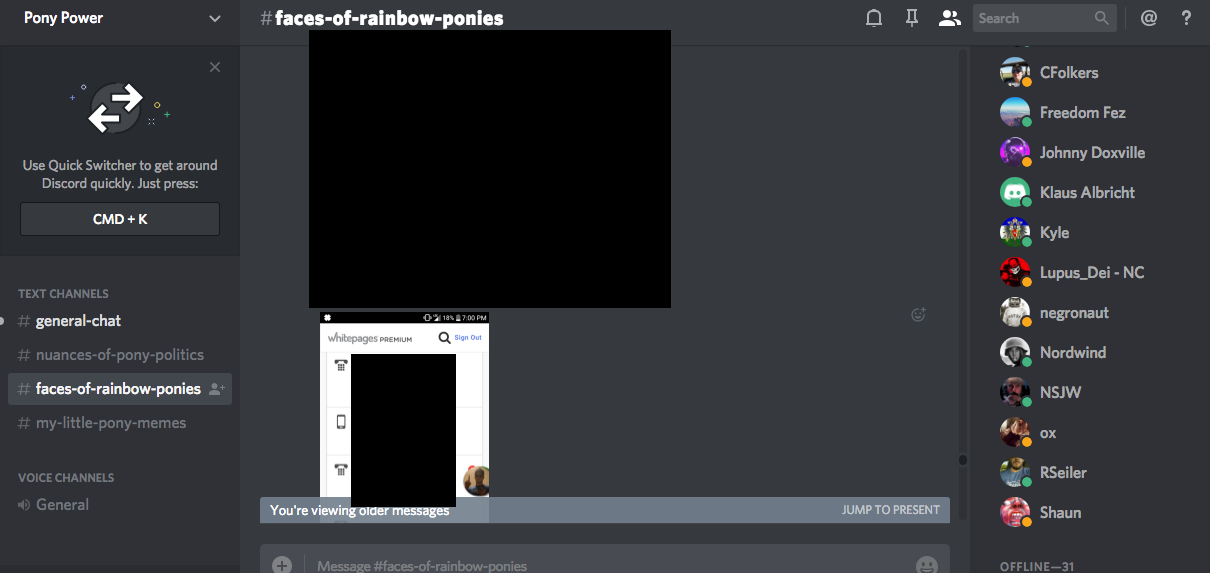Dismiss the Quick Switcher tip
Viewport: 1210px width, 573px height.
(x=215, y=67)
